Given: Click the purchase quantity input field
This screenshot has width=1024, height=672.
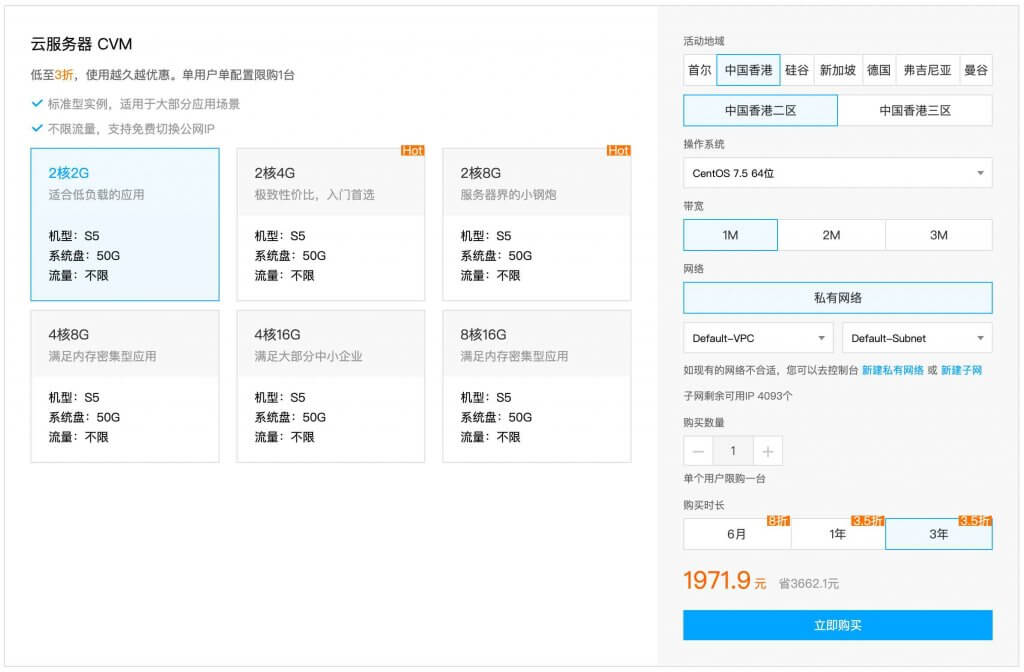Looking at the screenshot, I should 733,451.
